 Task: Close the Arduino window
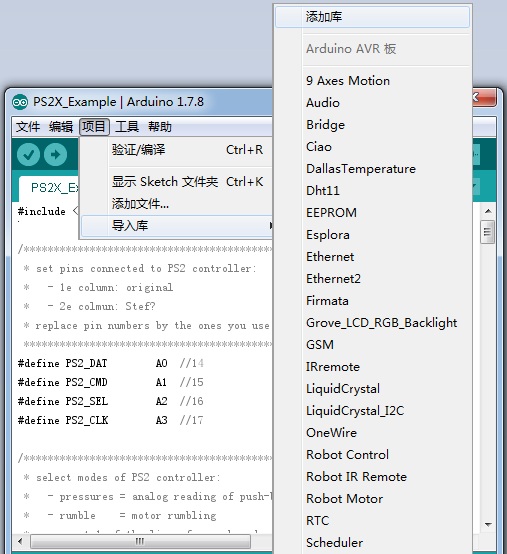coord(485,98)
